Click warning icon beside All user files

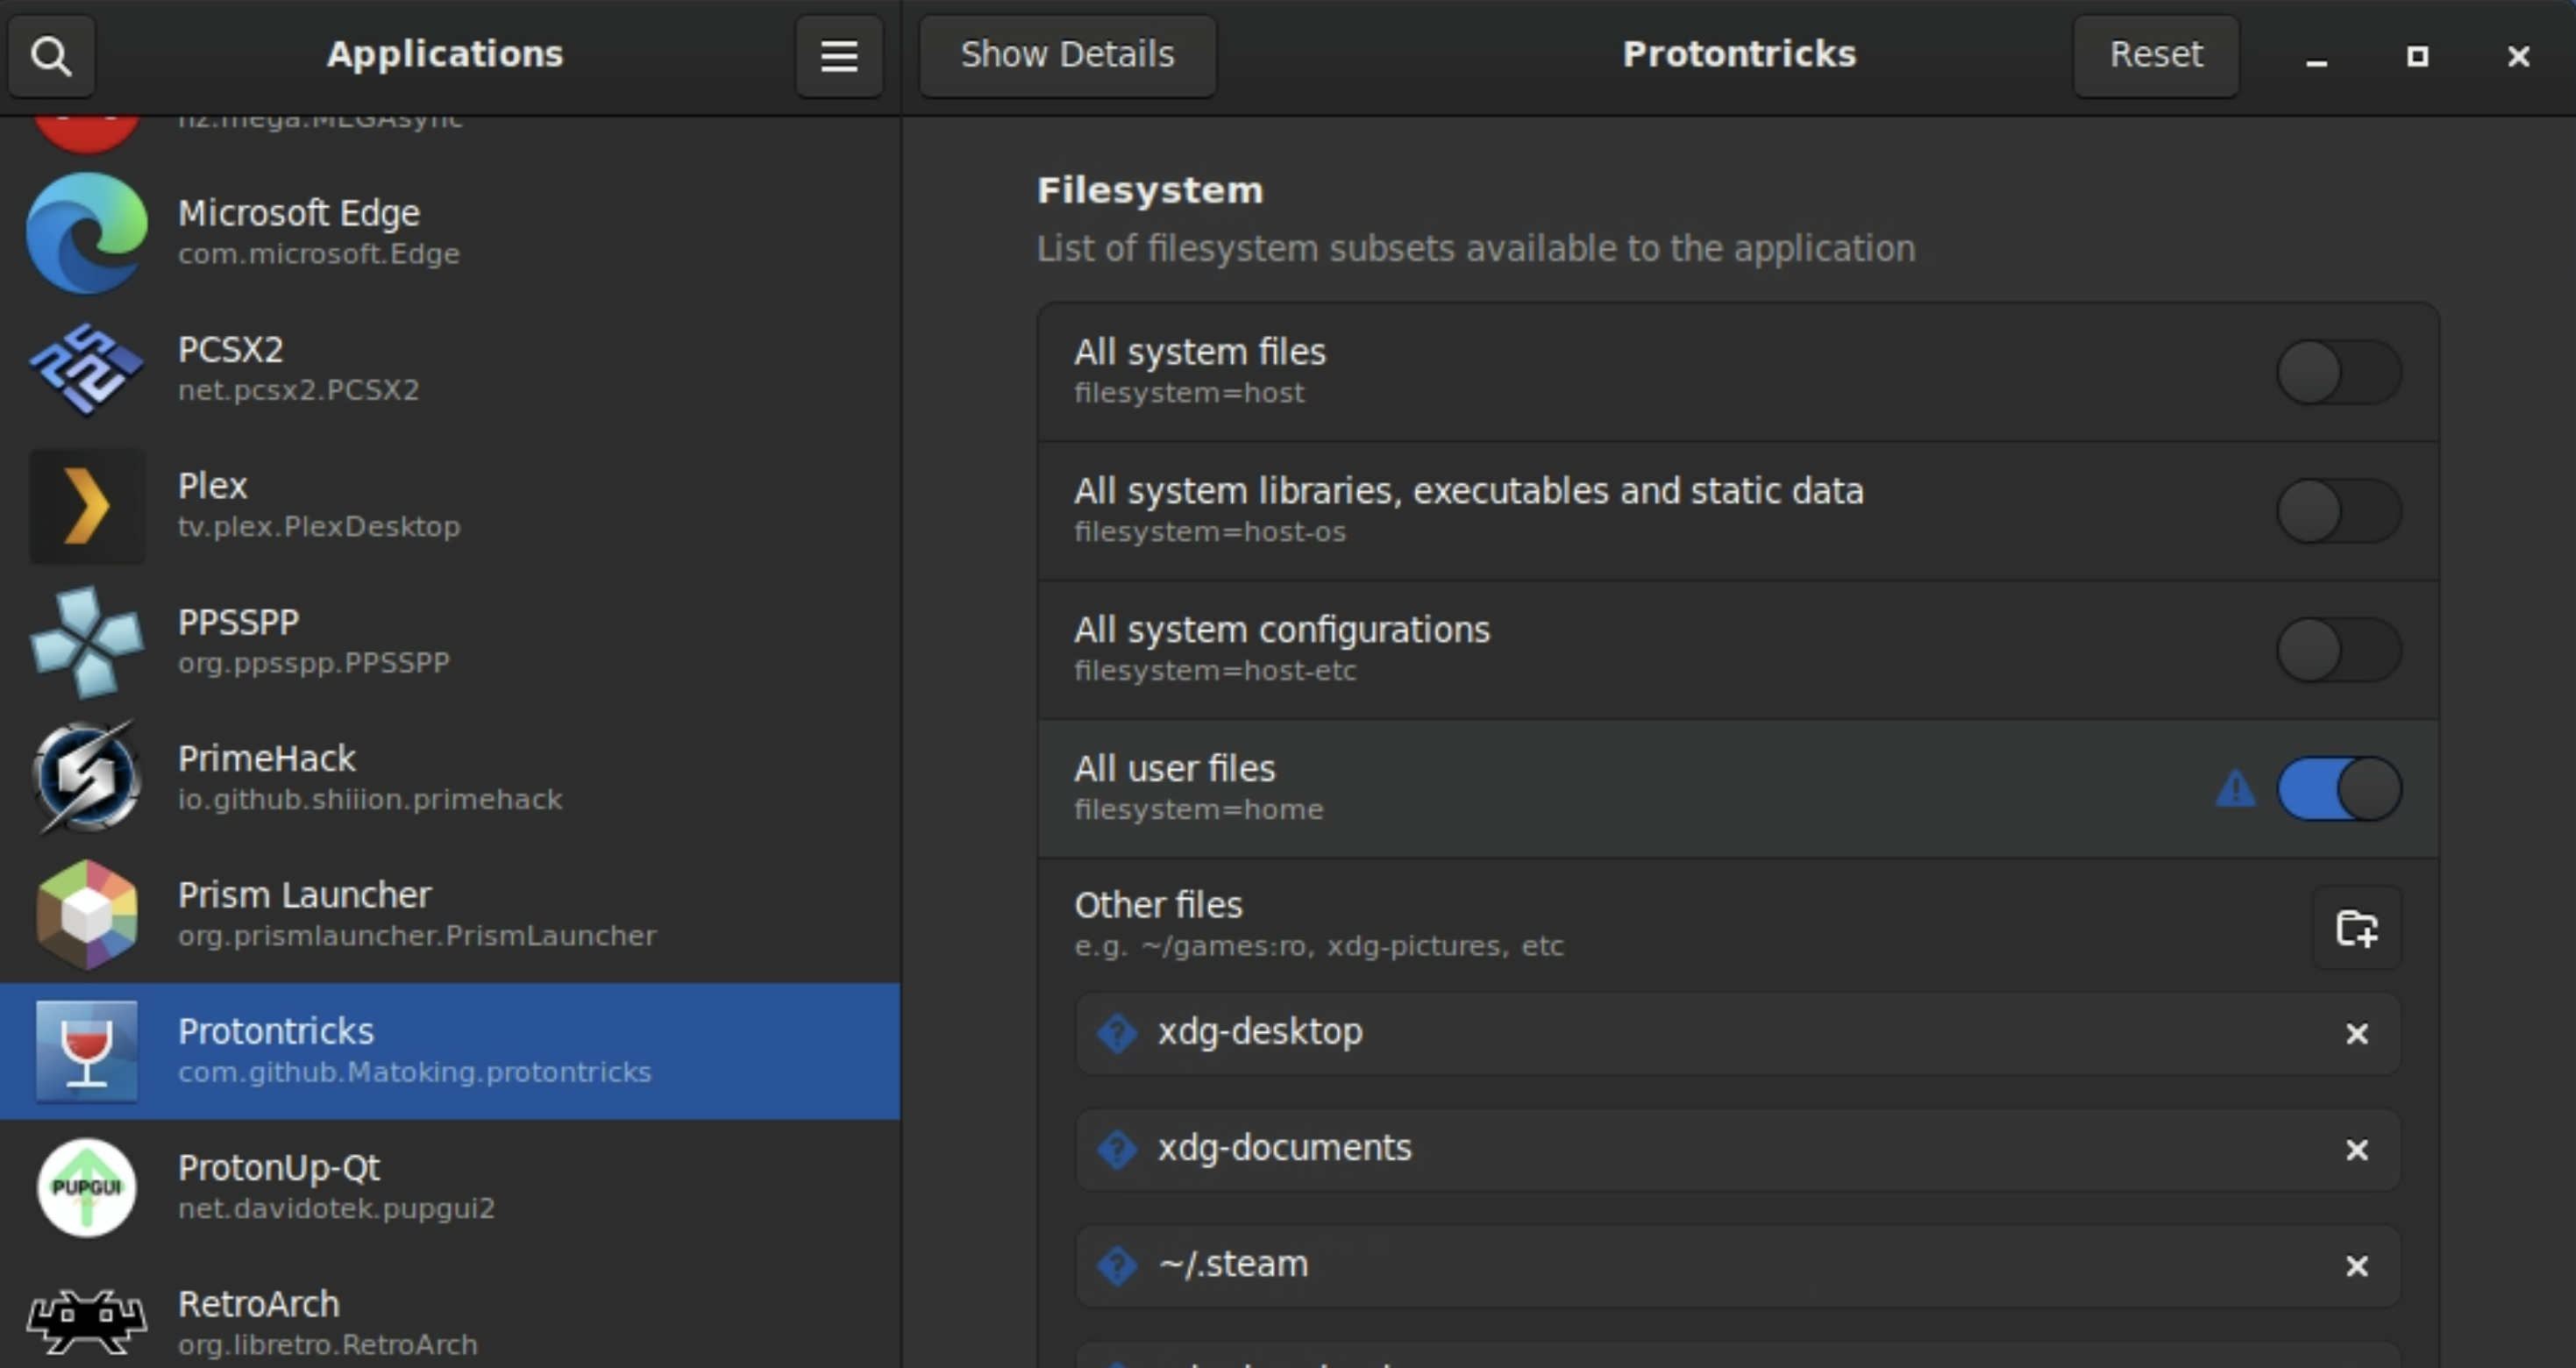click(2235, 789)
